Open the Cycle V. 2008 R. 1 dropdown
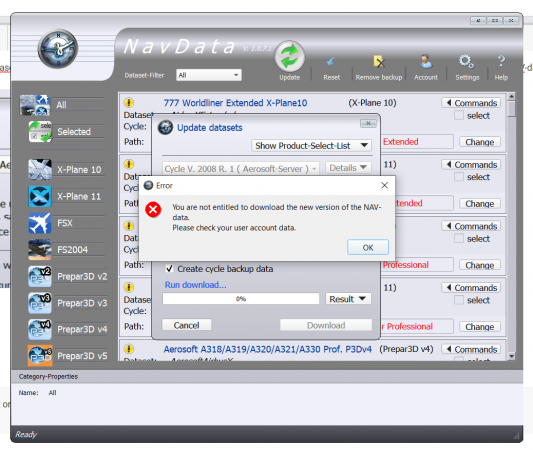The width and height of the screenshot is (533, 450). pyautogui.click(x=241, y=169)
